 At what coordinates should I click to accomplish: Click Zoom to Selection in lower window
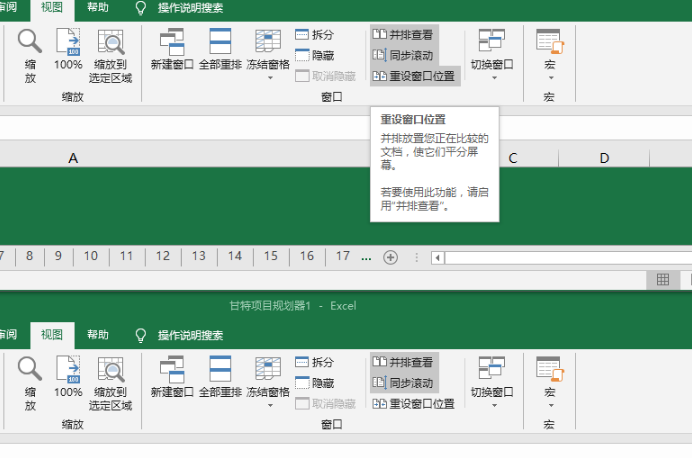pos(110,383)
